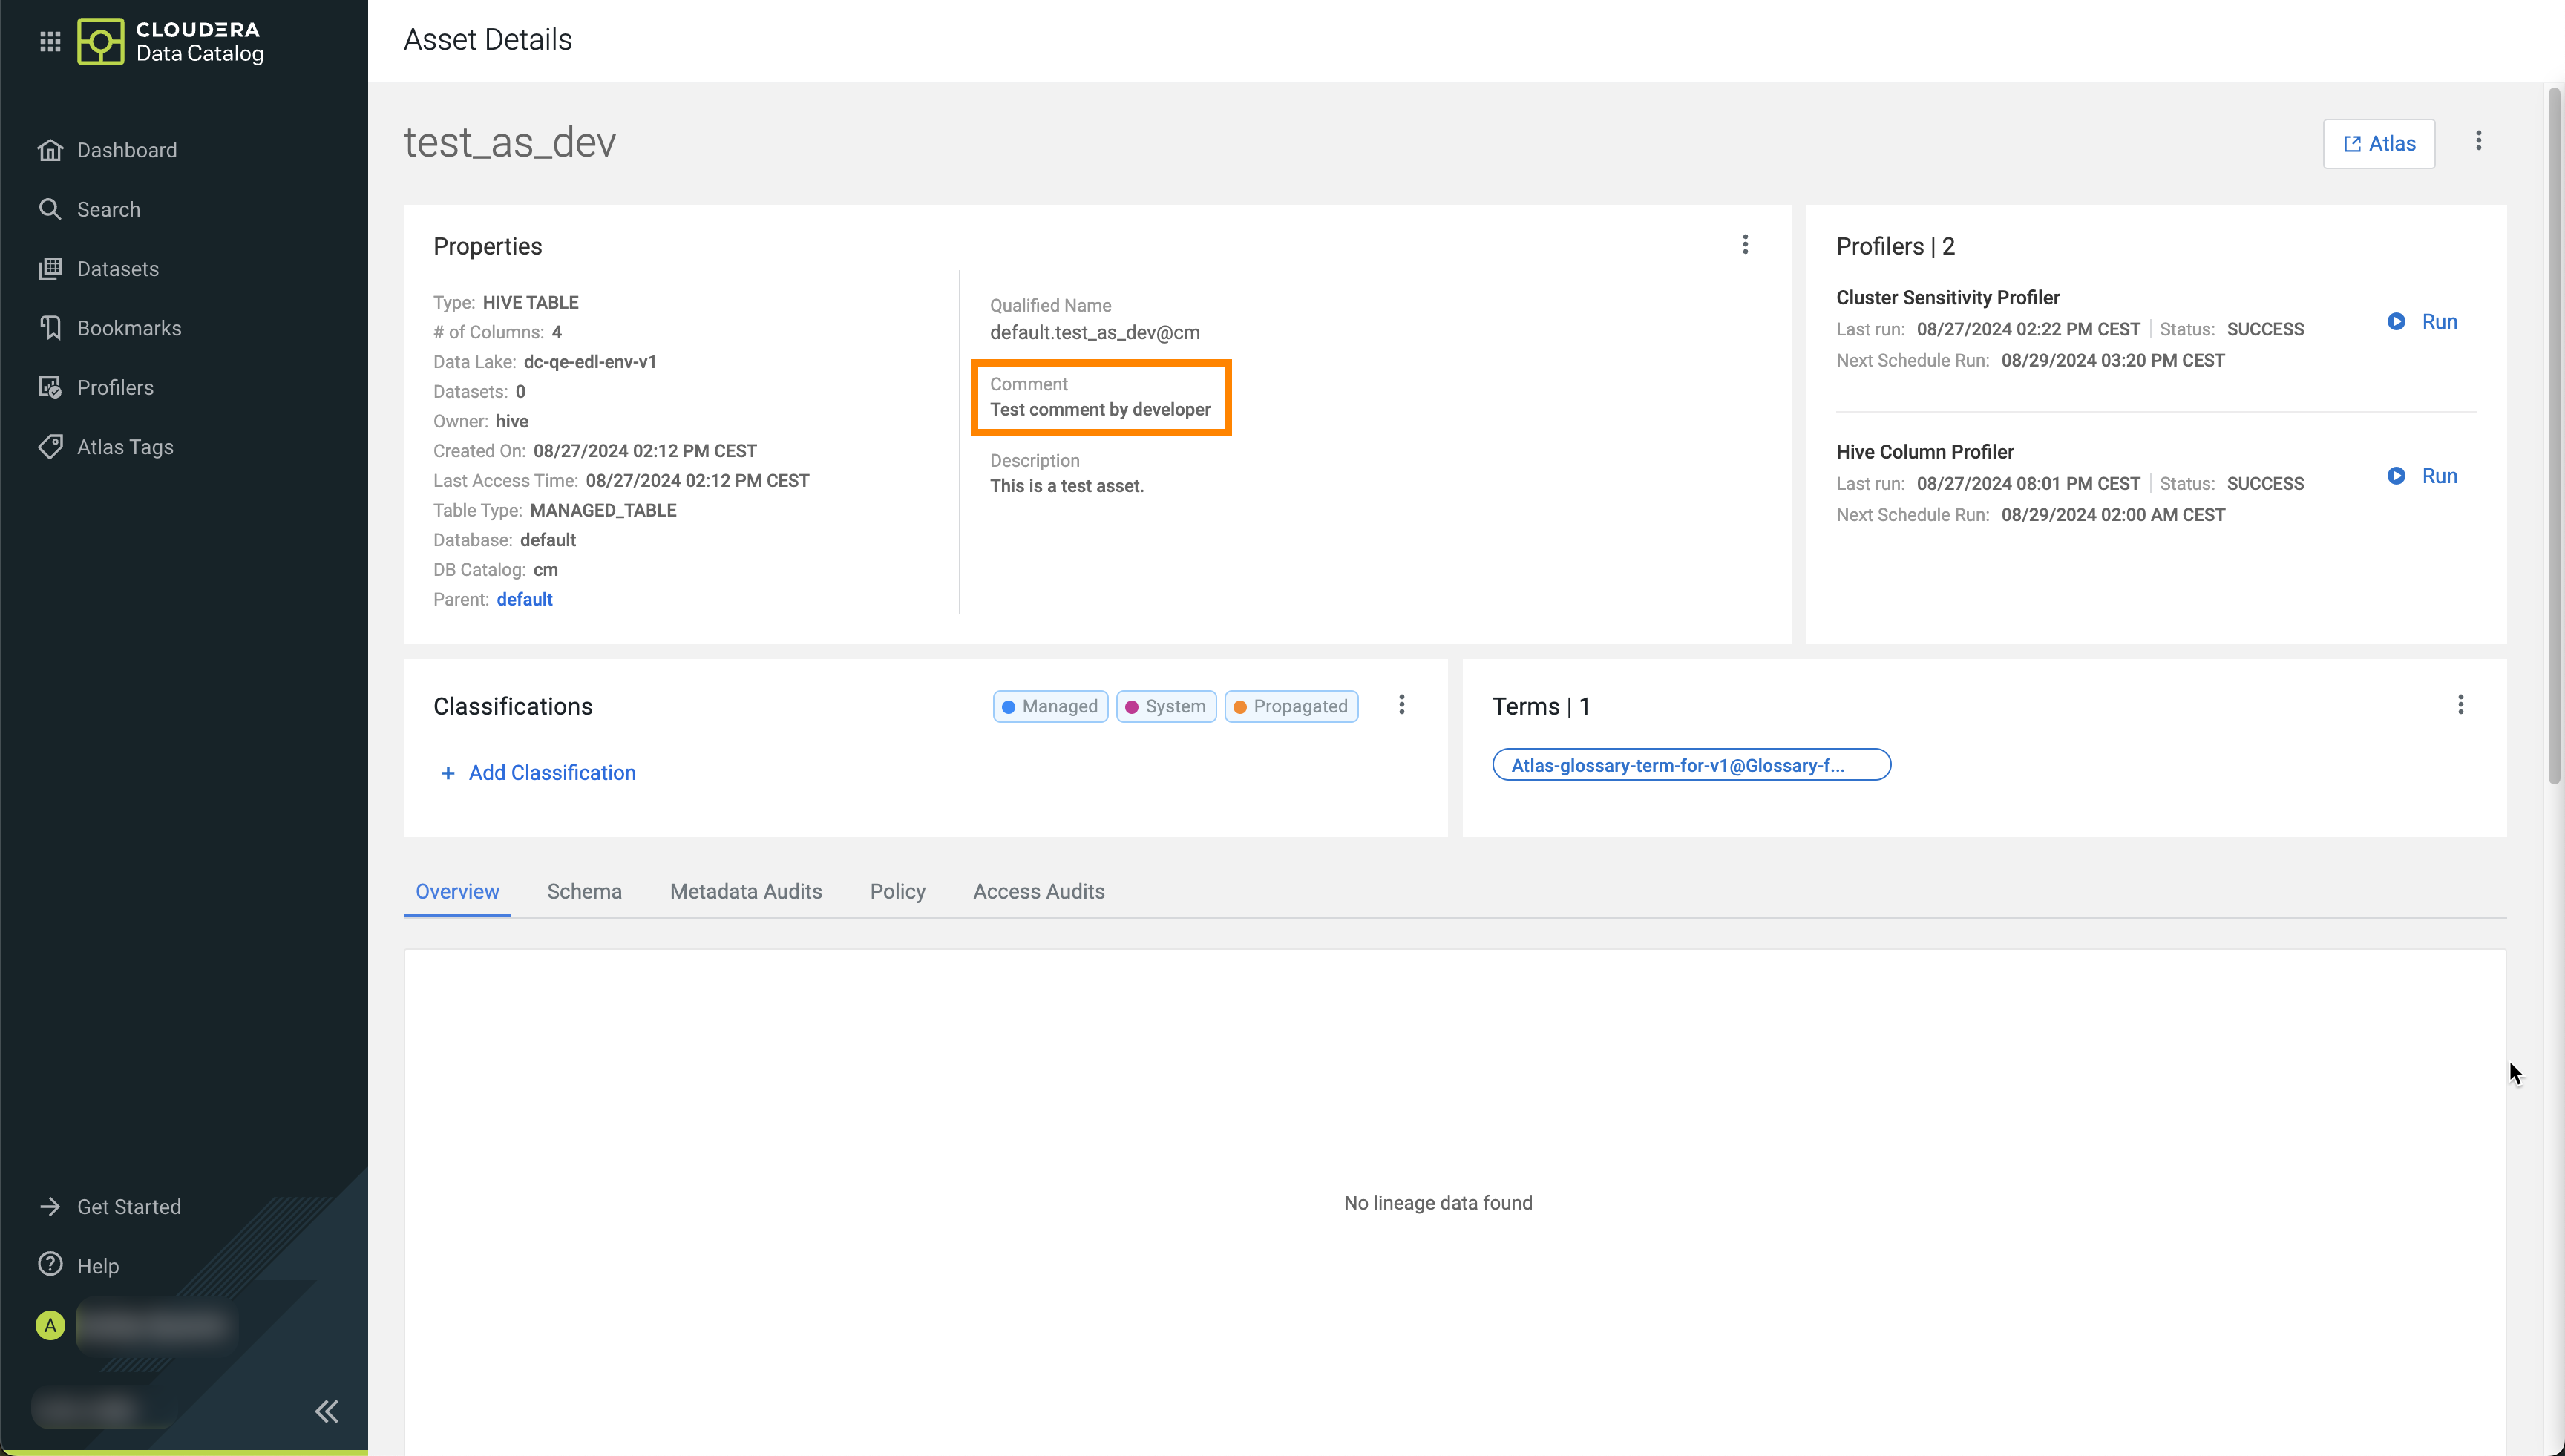
Task: Click the Dashboard home icon
Action: click(50, 150)
